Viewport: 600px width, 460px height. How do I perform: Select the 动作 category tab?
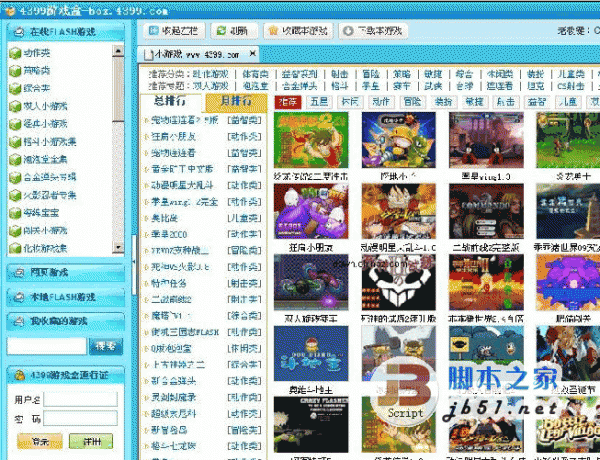pyautogui.click(x=381, y=102)
